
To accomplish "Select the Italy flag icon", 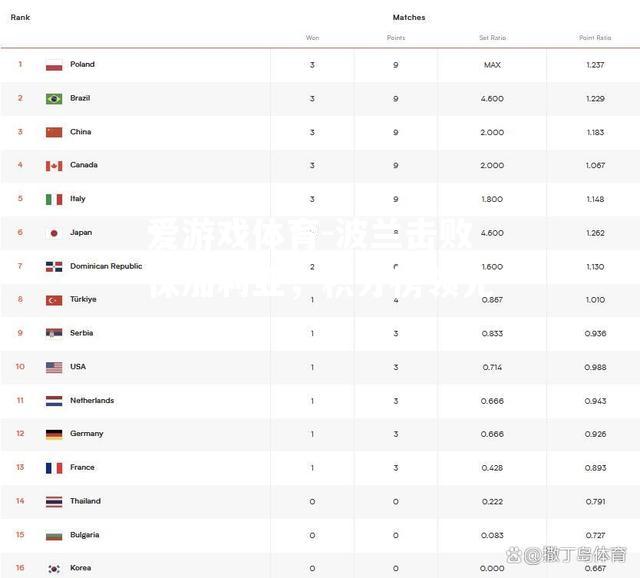I will (54, 199).
